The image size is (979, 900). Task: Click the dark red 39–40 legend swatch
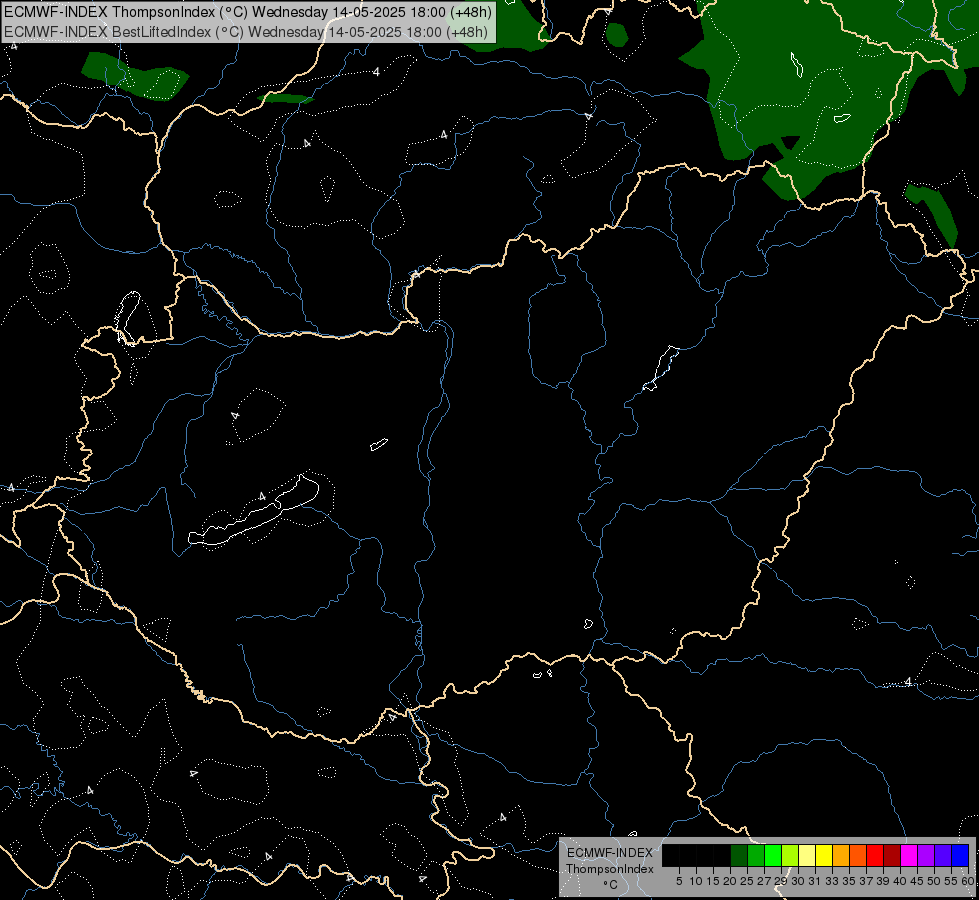pyautogui.click(x=892, y=855)
